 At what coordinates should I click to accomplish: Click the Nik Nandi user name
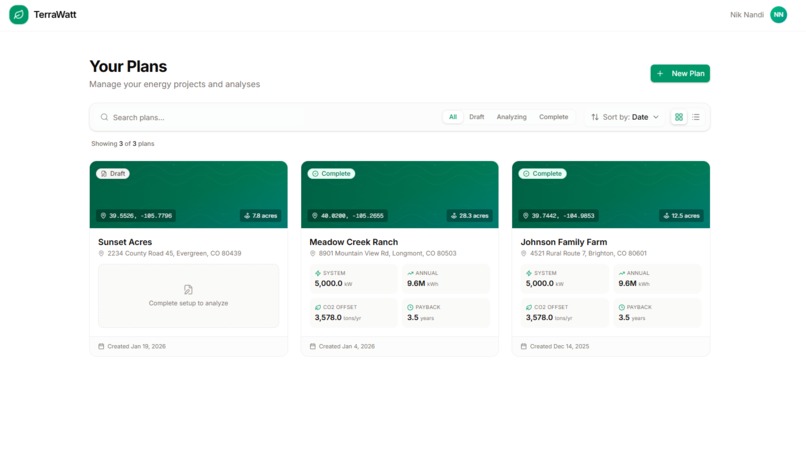pyautogui.click(x=747, y=15)
